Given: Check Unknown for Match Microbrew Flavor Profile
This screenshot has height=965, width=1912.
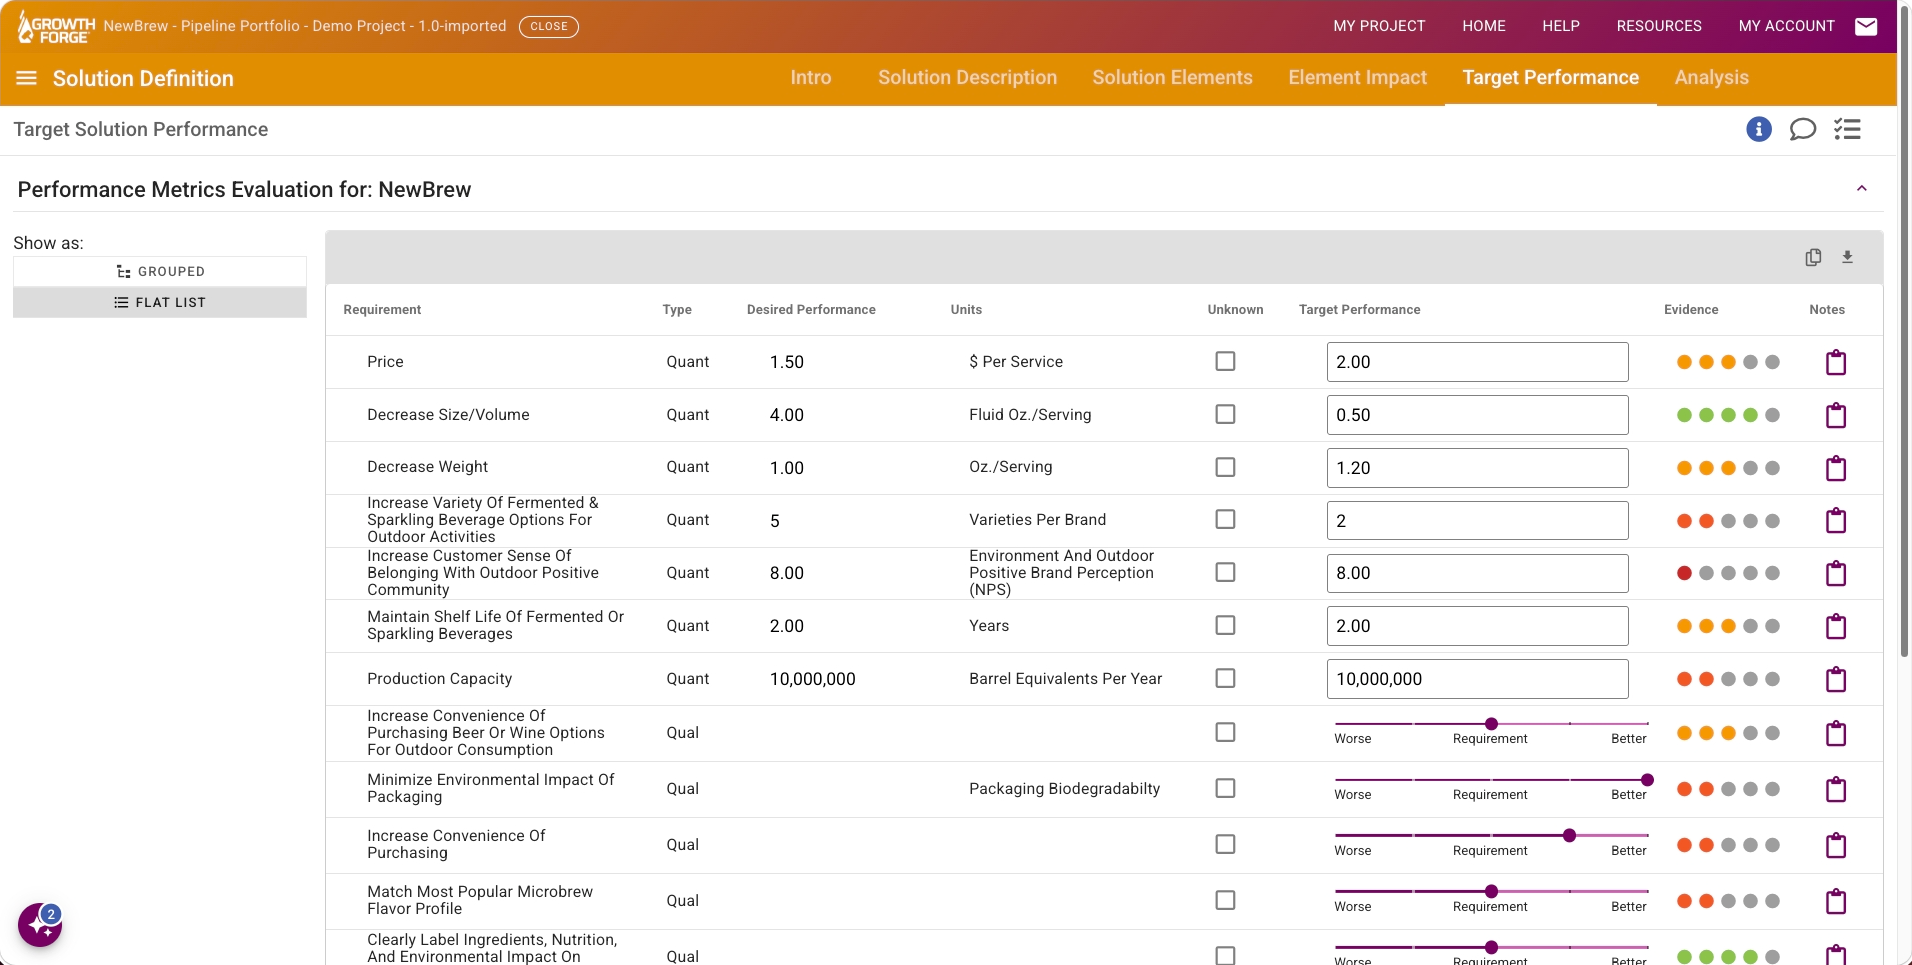Looking at the screenshot, I should coord(1225,900).
